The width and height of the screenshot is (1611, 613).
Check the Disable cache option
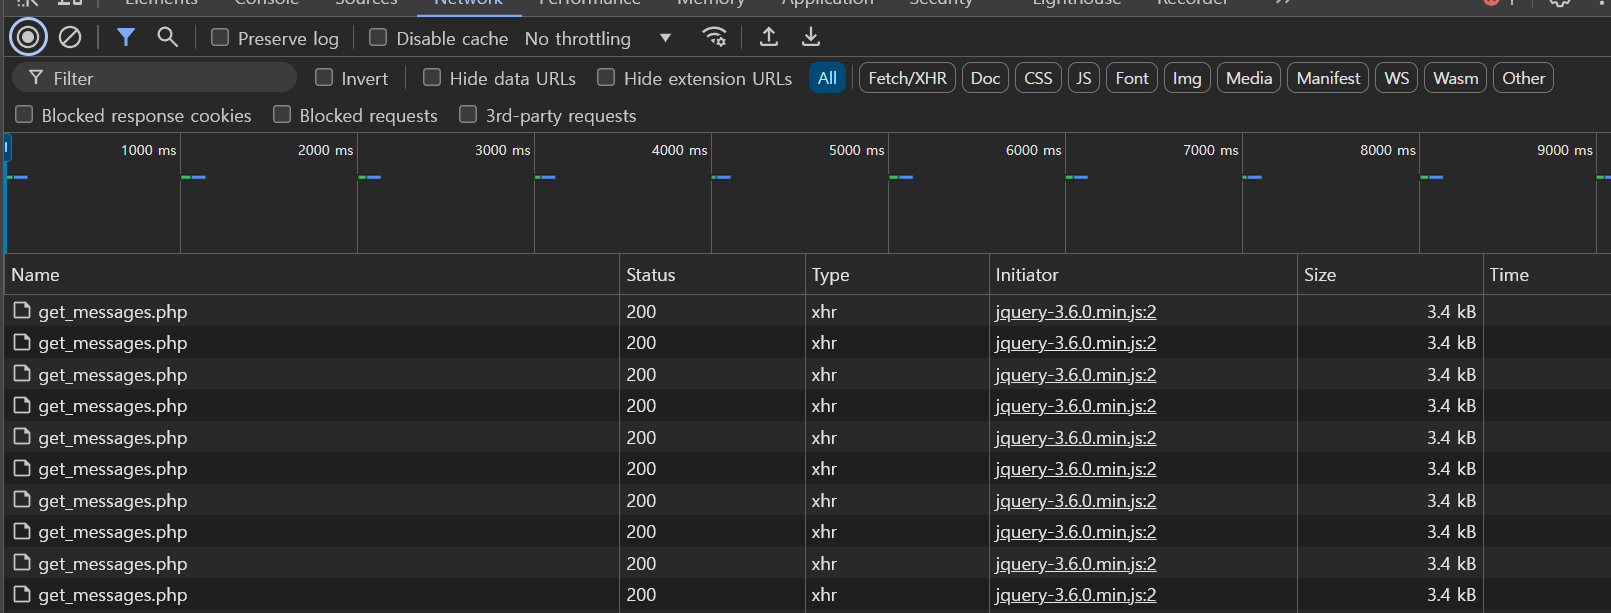(x=378, y=38)
